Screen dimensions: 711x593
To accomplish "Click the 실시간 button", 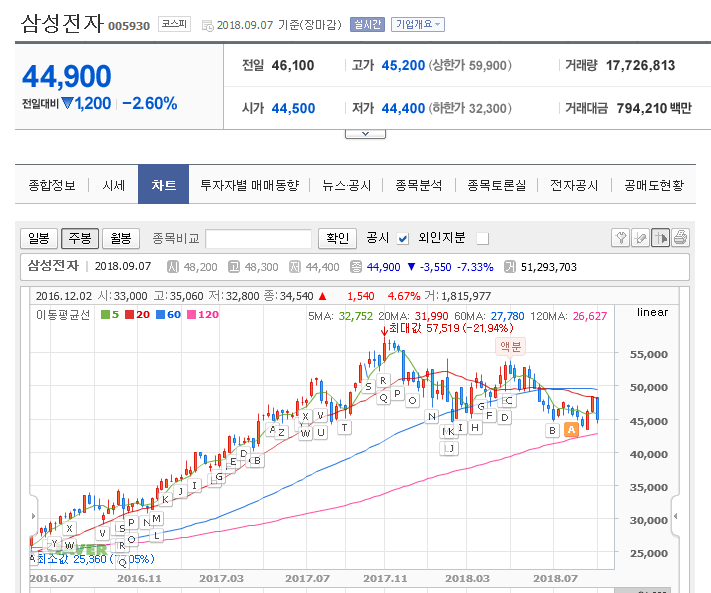I will tap(367, 24).
